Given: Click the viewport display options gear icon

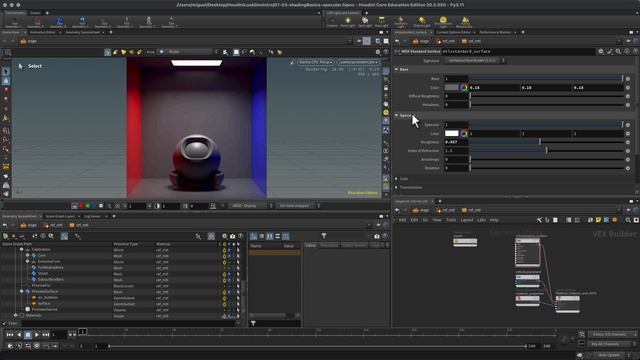Looking at the screenshot, I should pyautogui.click(x=378, y=52).
